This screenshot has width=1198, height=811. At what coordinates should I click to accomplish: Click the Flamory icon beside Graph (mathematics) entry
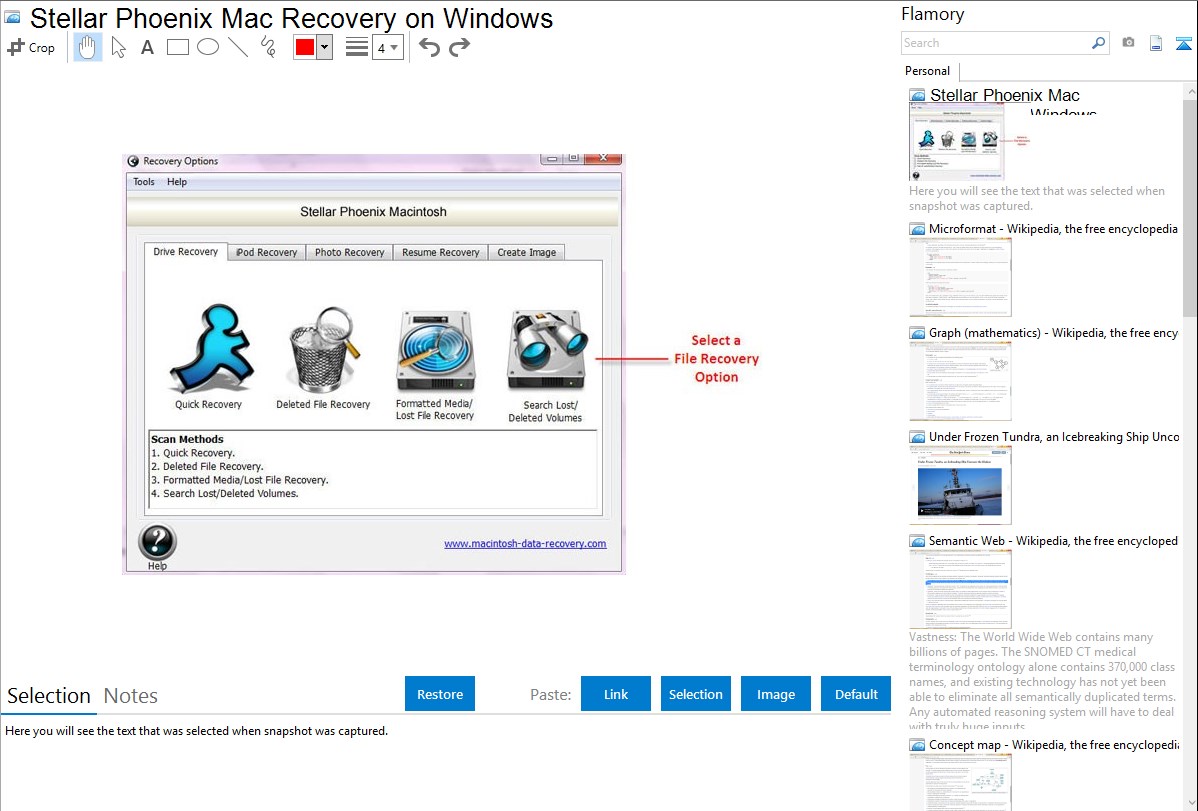pos(917,333)
